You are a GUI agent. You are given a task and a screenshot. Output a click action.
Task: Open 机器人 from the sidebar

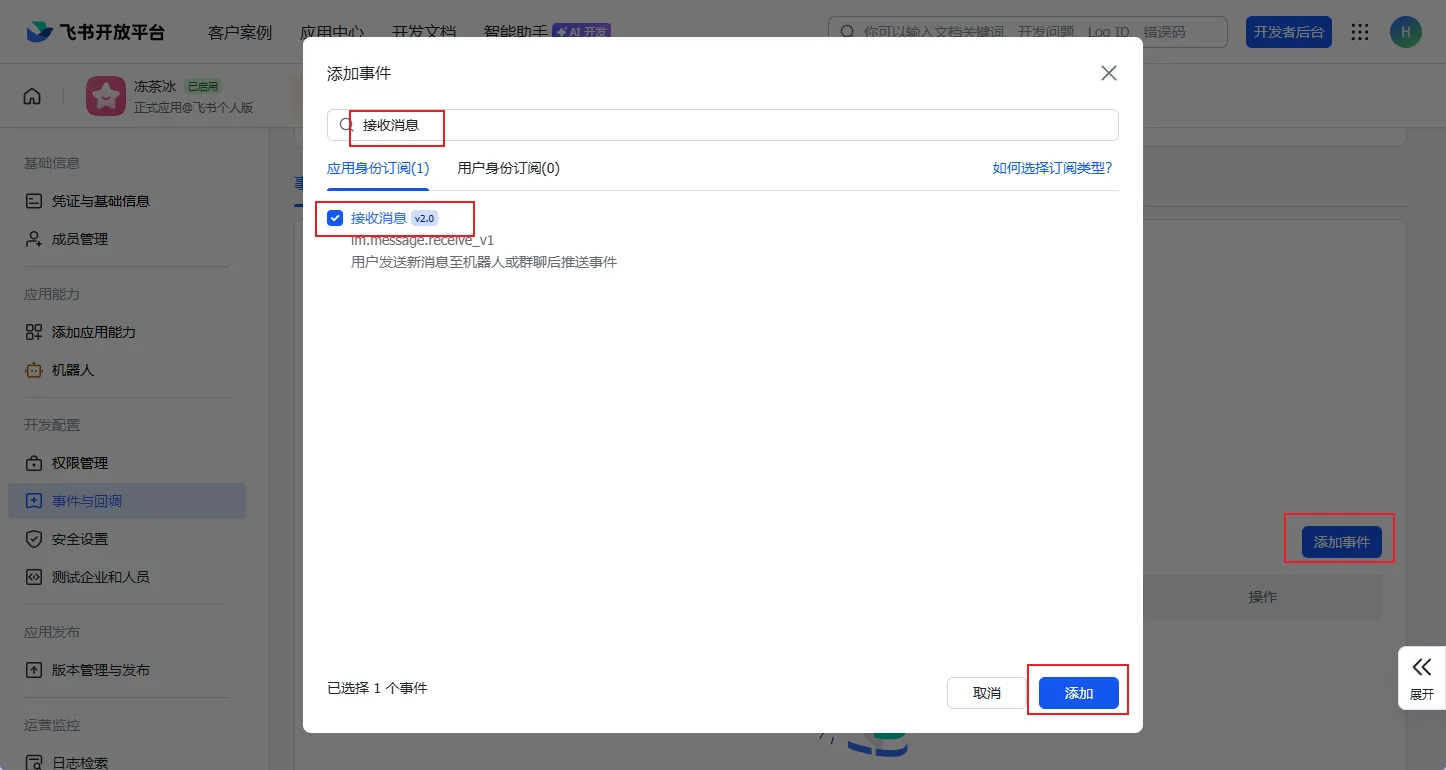point(72,370)
